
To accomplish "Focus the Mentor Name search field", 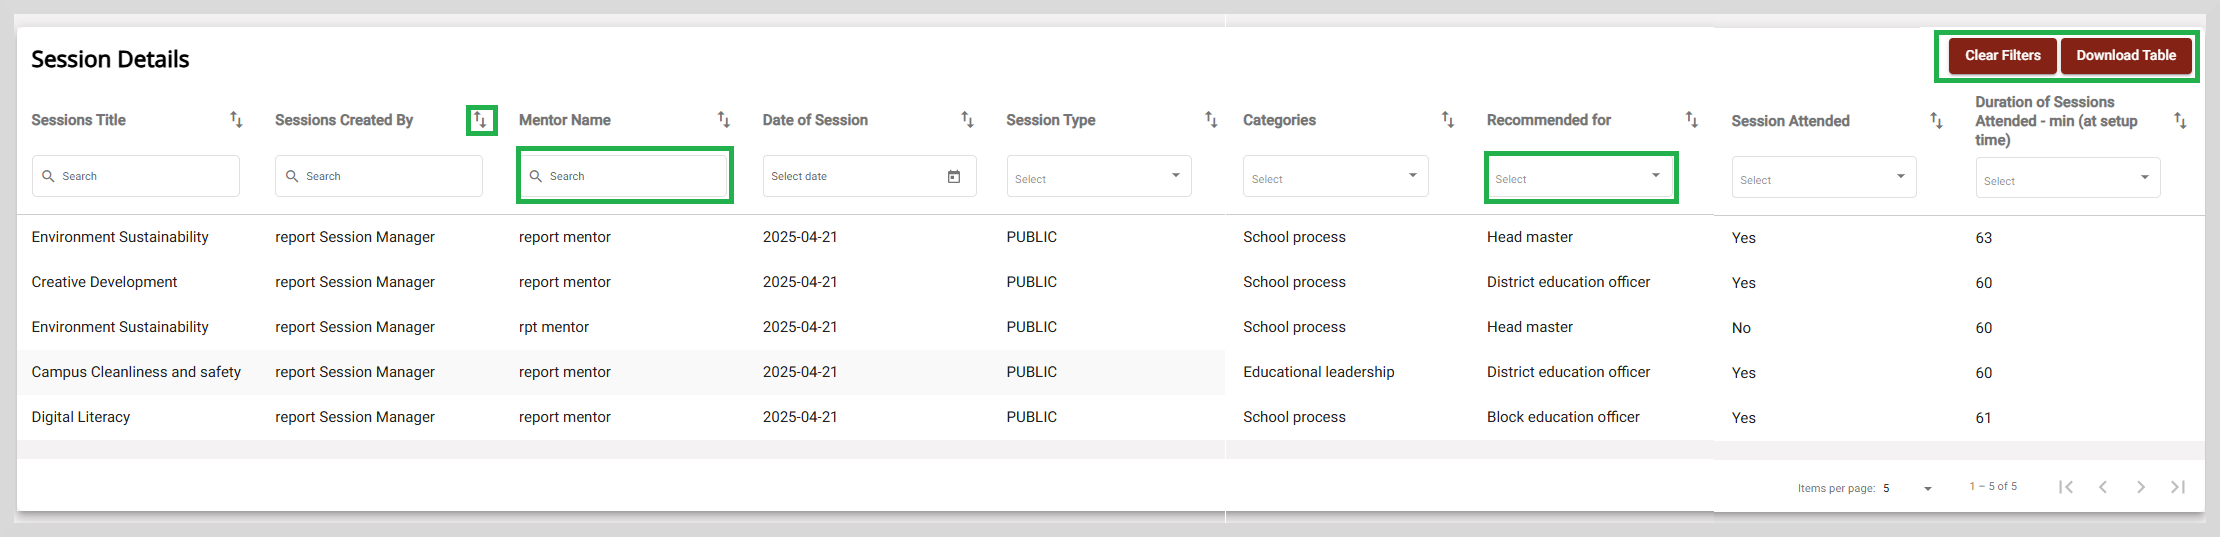I will (624, 176).
